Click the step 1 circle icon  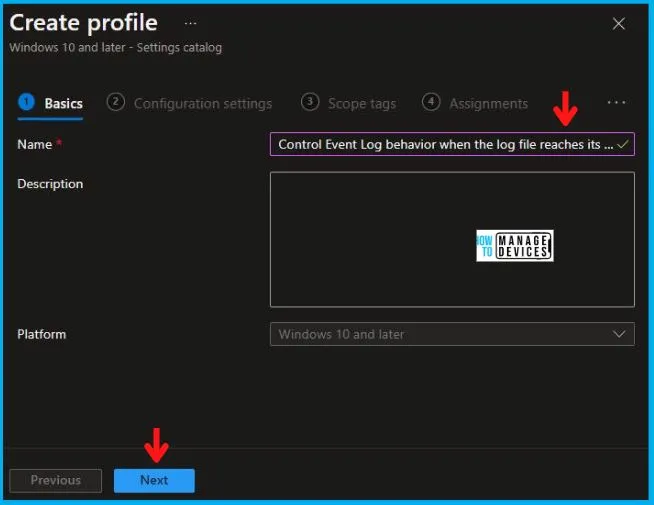pos(26,102)
